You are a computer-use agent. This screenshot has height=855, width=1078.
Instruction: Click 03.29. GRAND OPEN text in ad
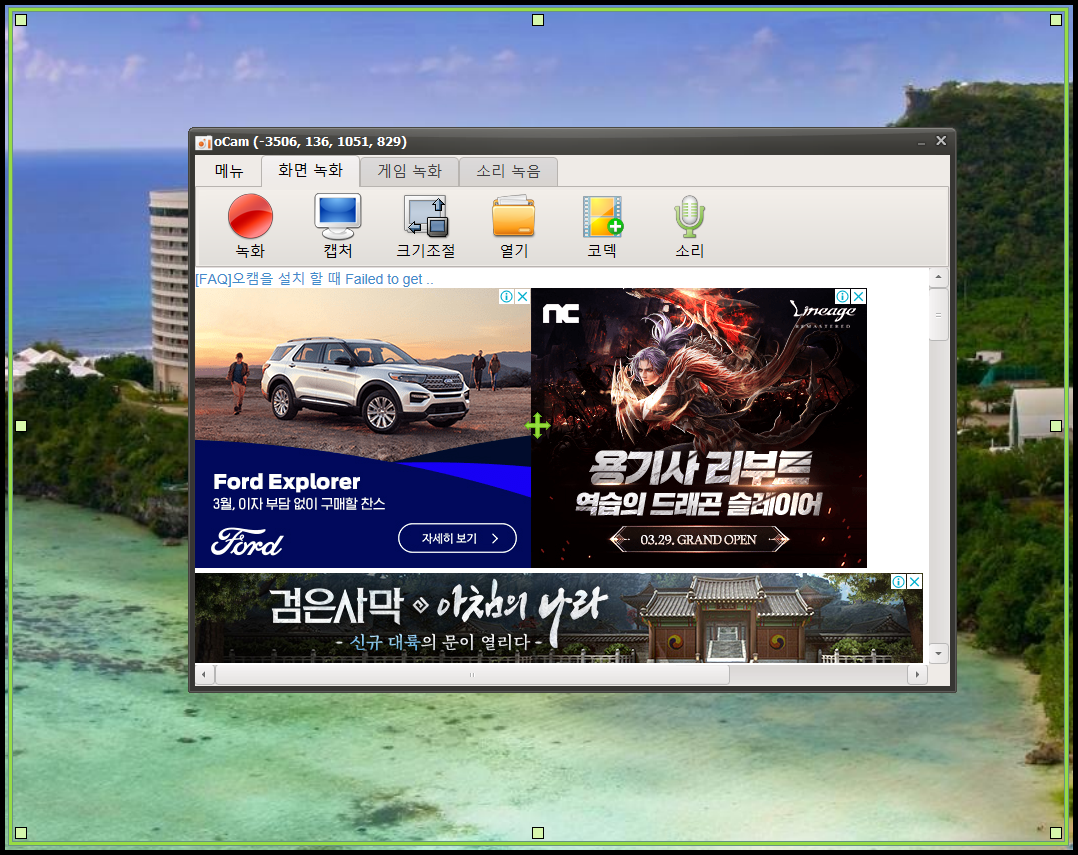[x=698, y=540]
